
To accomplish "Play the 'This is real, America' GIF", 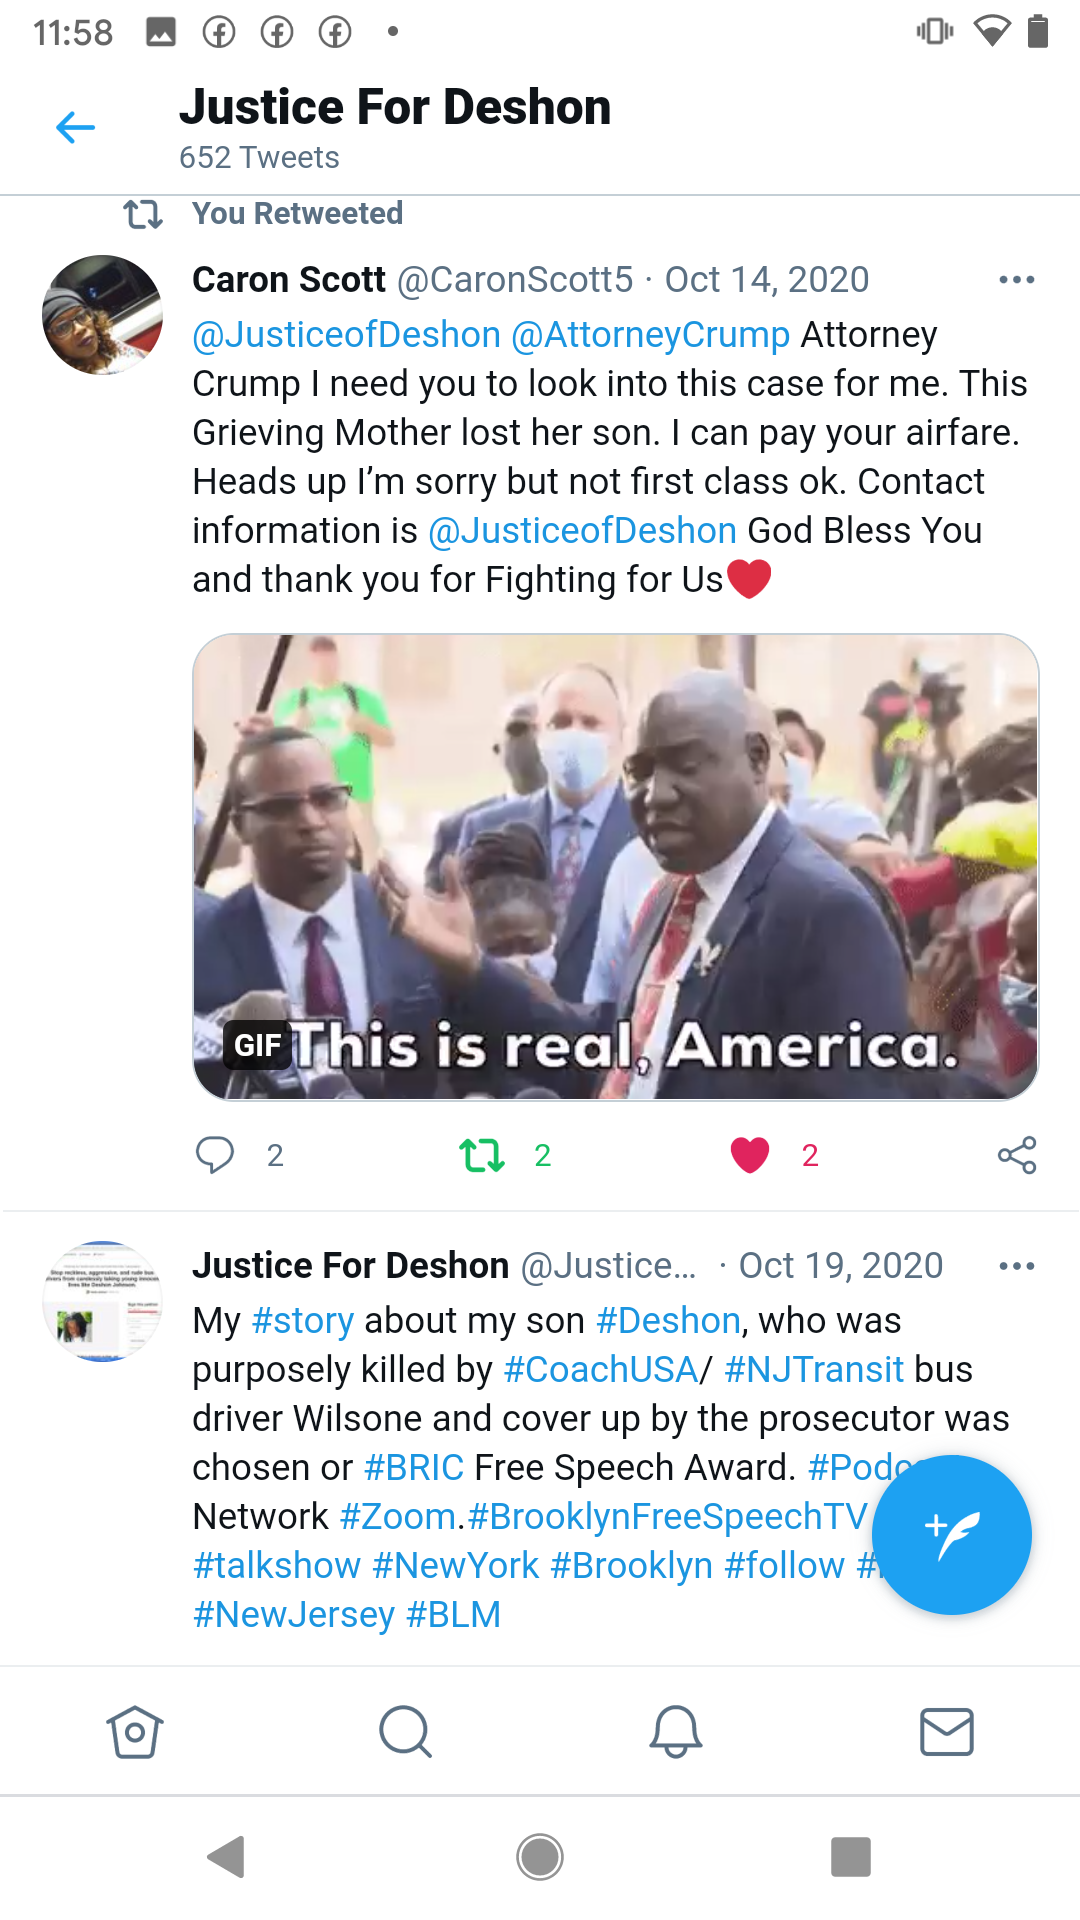I will click(x=616, y=867).
